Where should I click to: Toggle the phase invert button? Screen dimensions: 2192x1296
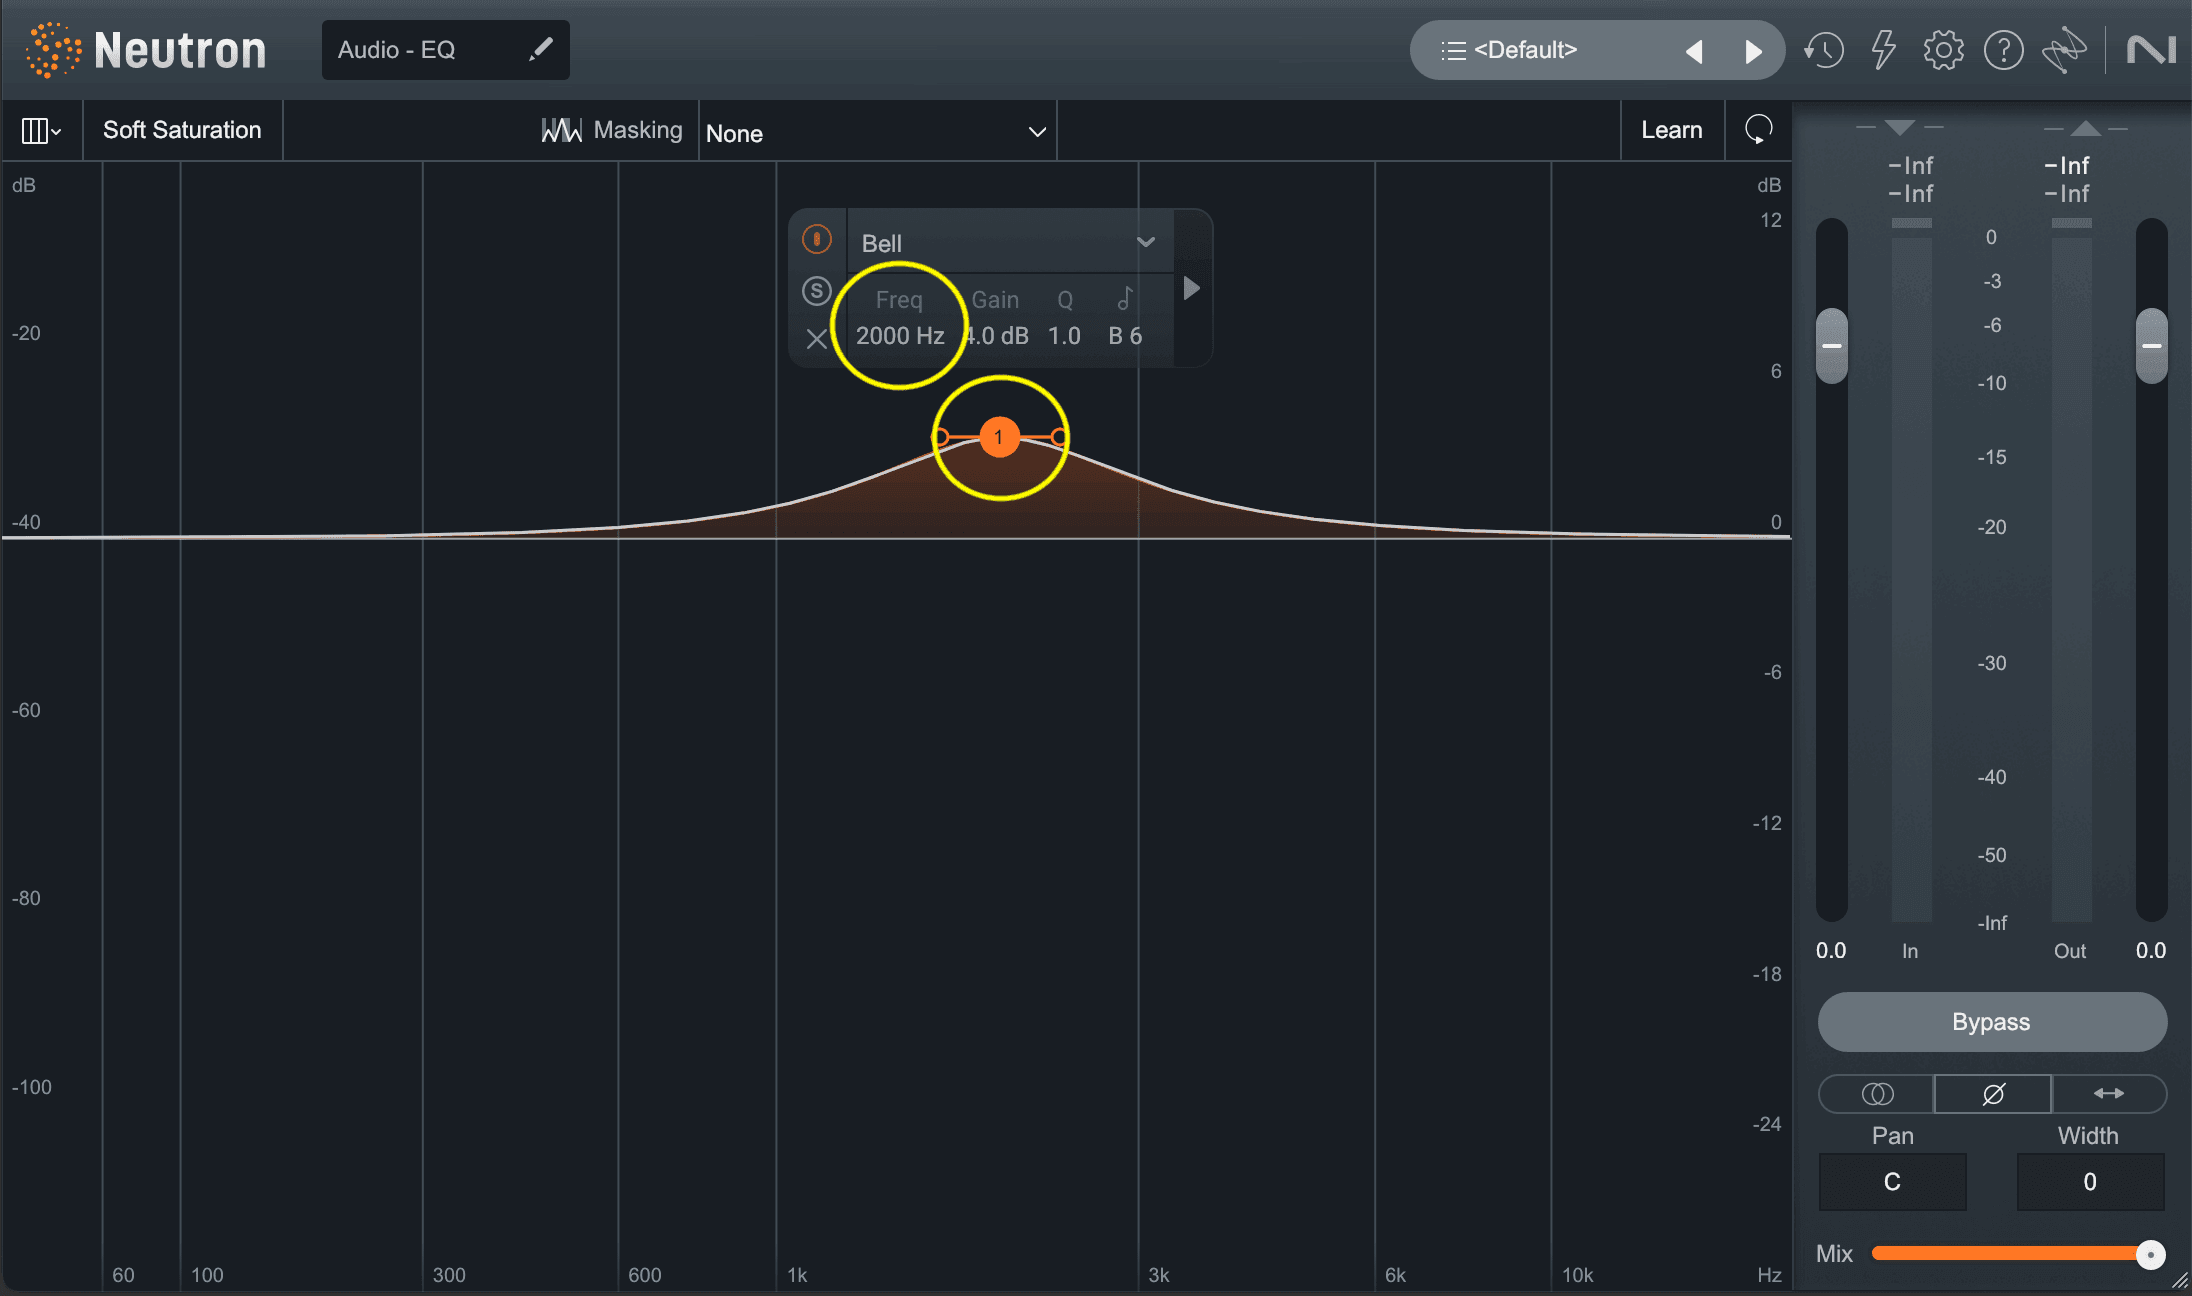1993,1094
